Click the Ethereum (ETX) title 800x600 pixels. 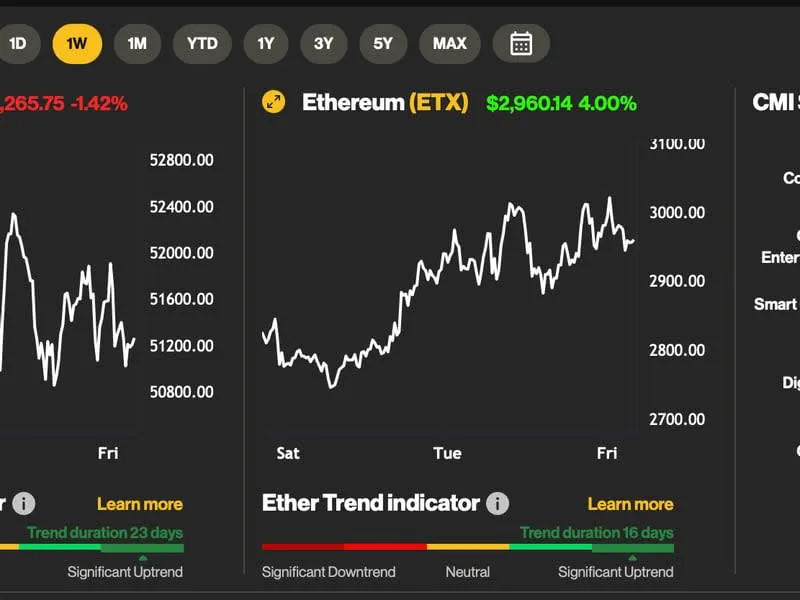click(386, 101)
